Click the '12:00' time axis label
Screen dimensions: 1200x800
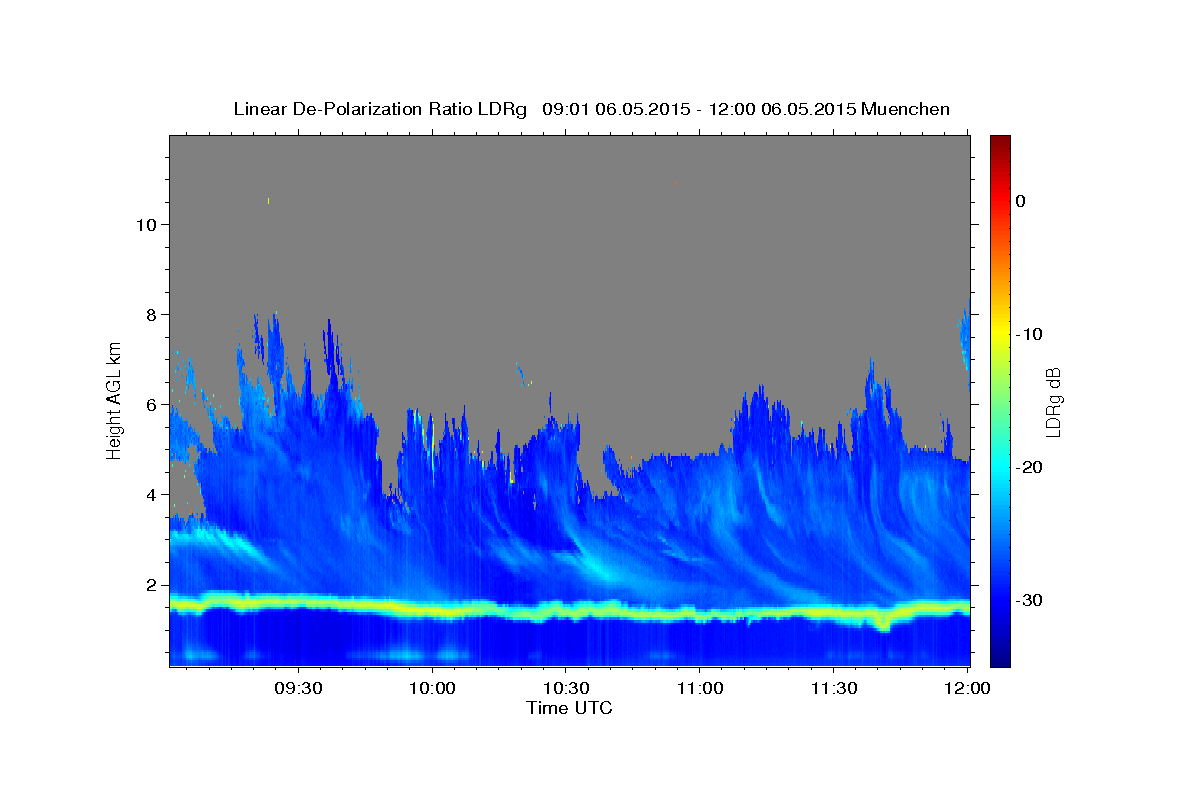click(966, 689)
